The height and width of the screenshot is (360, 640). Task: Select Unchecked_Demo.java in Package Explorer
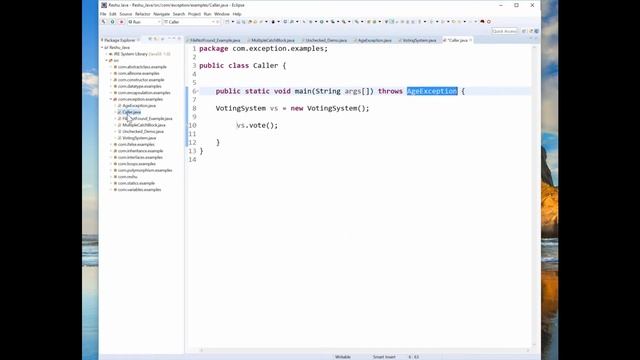pyautogui.click(x=143, y=131)
